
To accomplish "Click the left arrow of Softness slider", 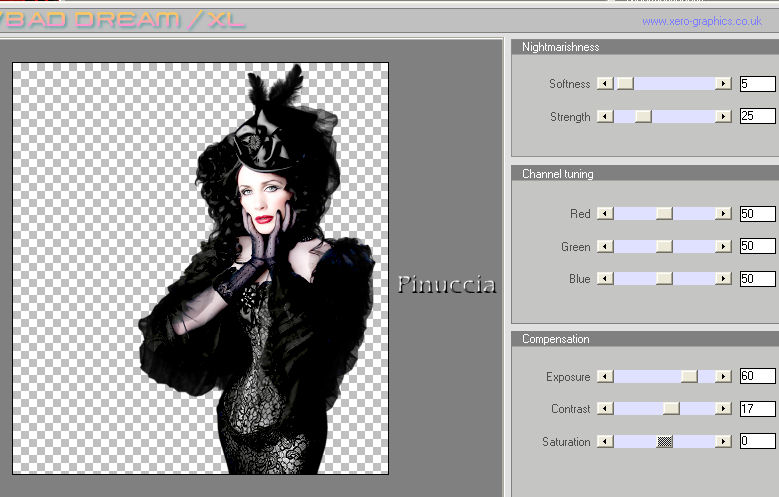I will click(x=604, y=84).
